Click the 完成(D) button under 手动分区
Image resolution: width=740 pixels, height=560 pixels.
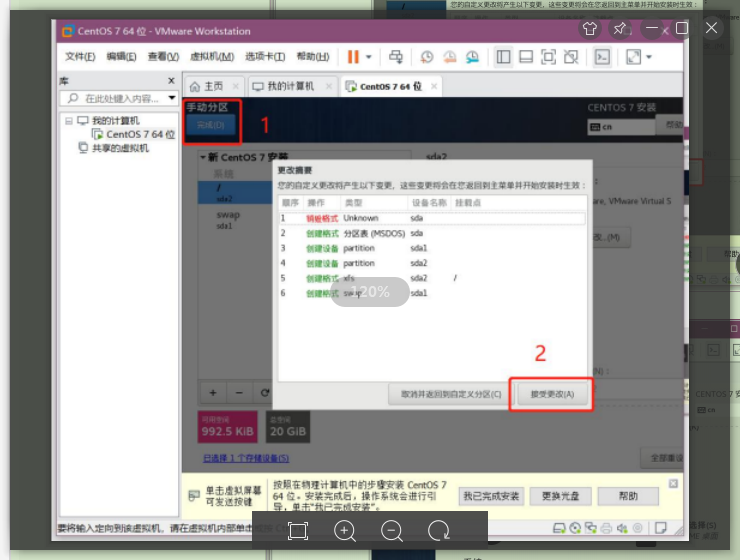point(210,125)
